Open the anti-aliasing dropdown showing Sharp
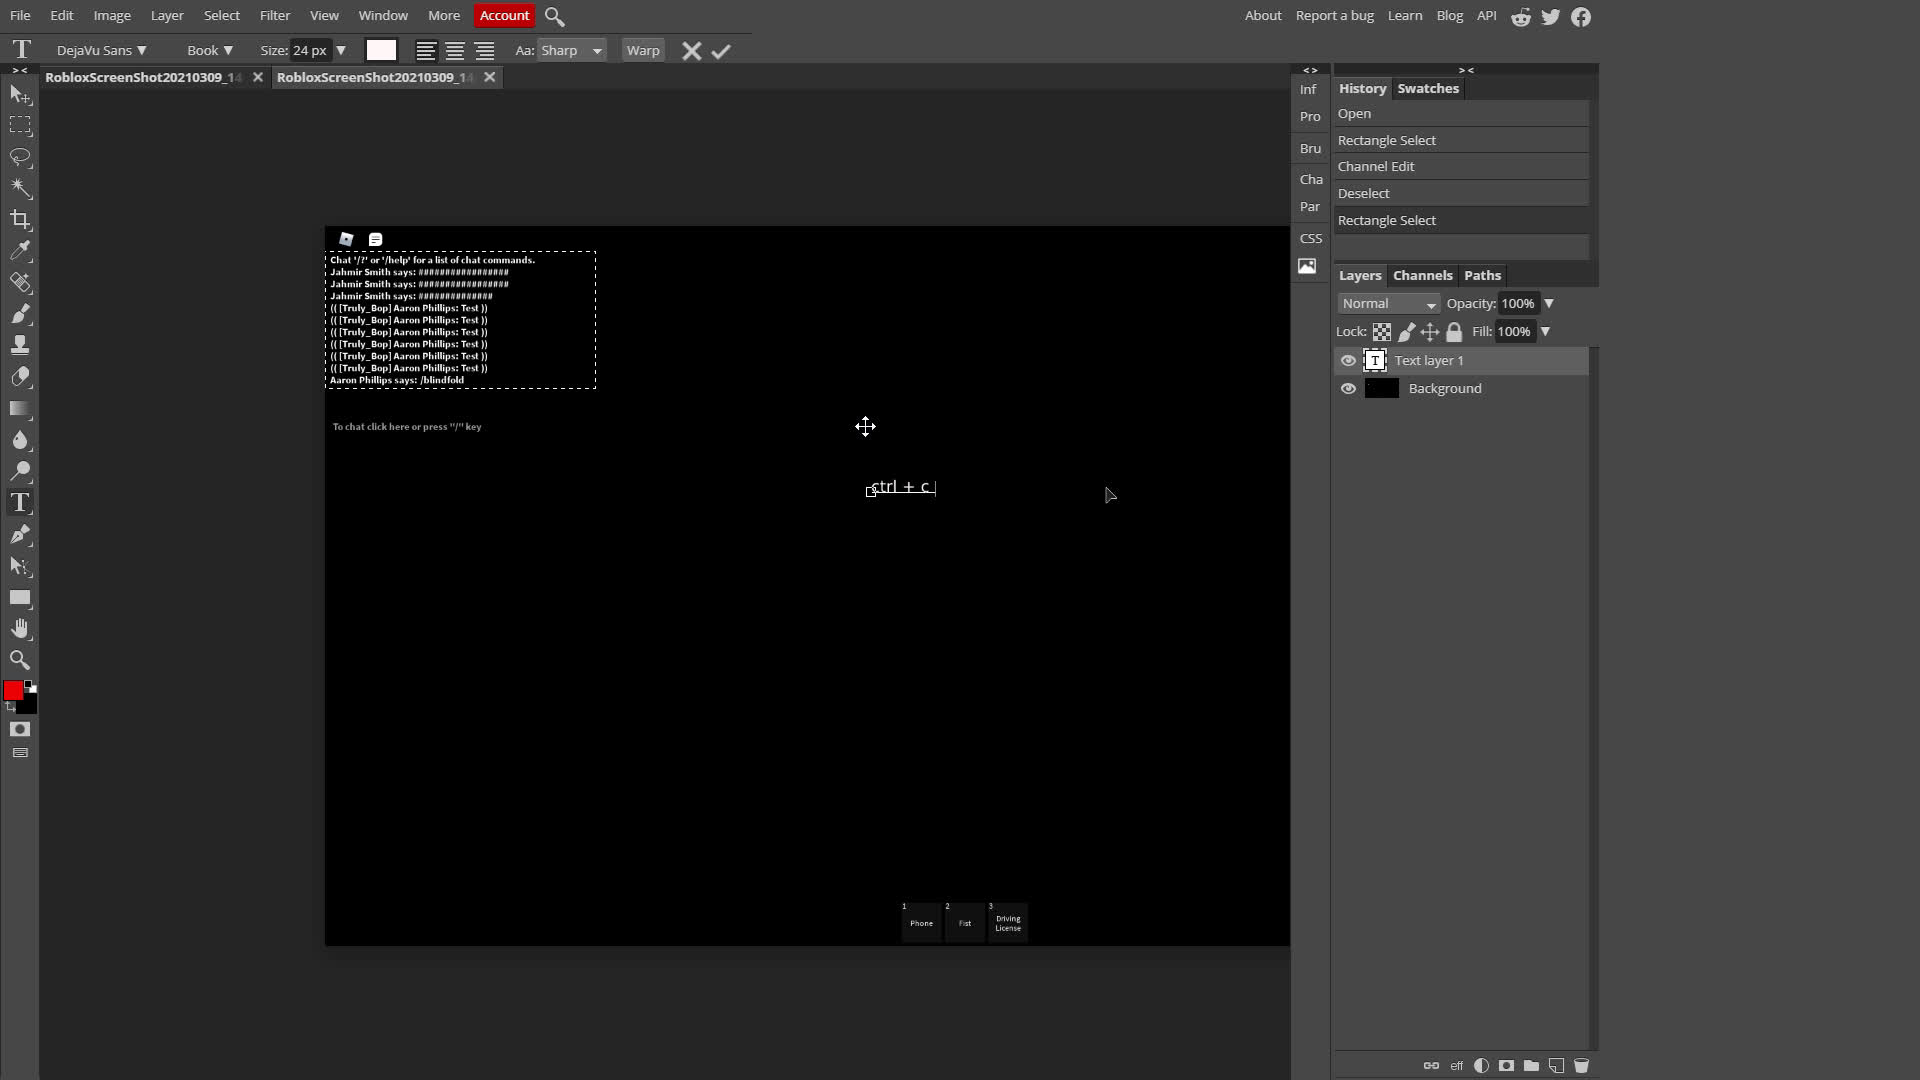1920x1080 pixels. point(570,50)
